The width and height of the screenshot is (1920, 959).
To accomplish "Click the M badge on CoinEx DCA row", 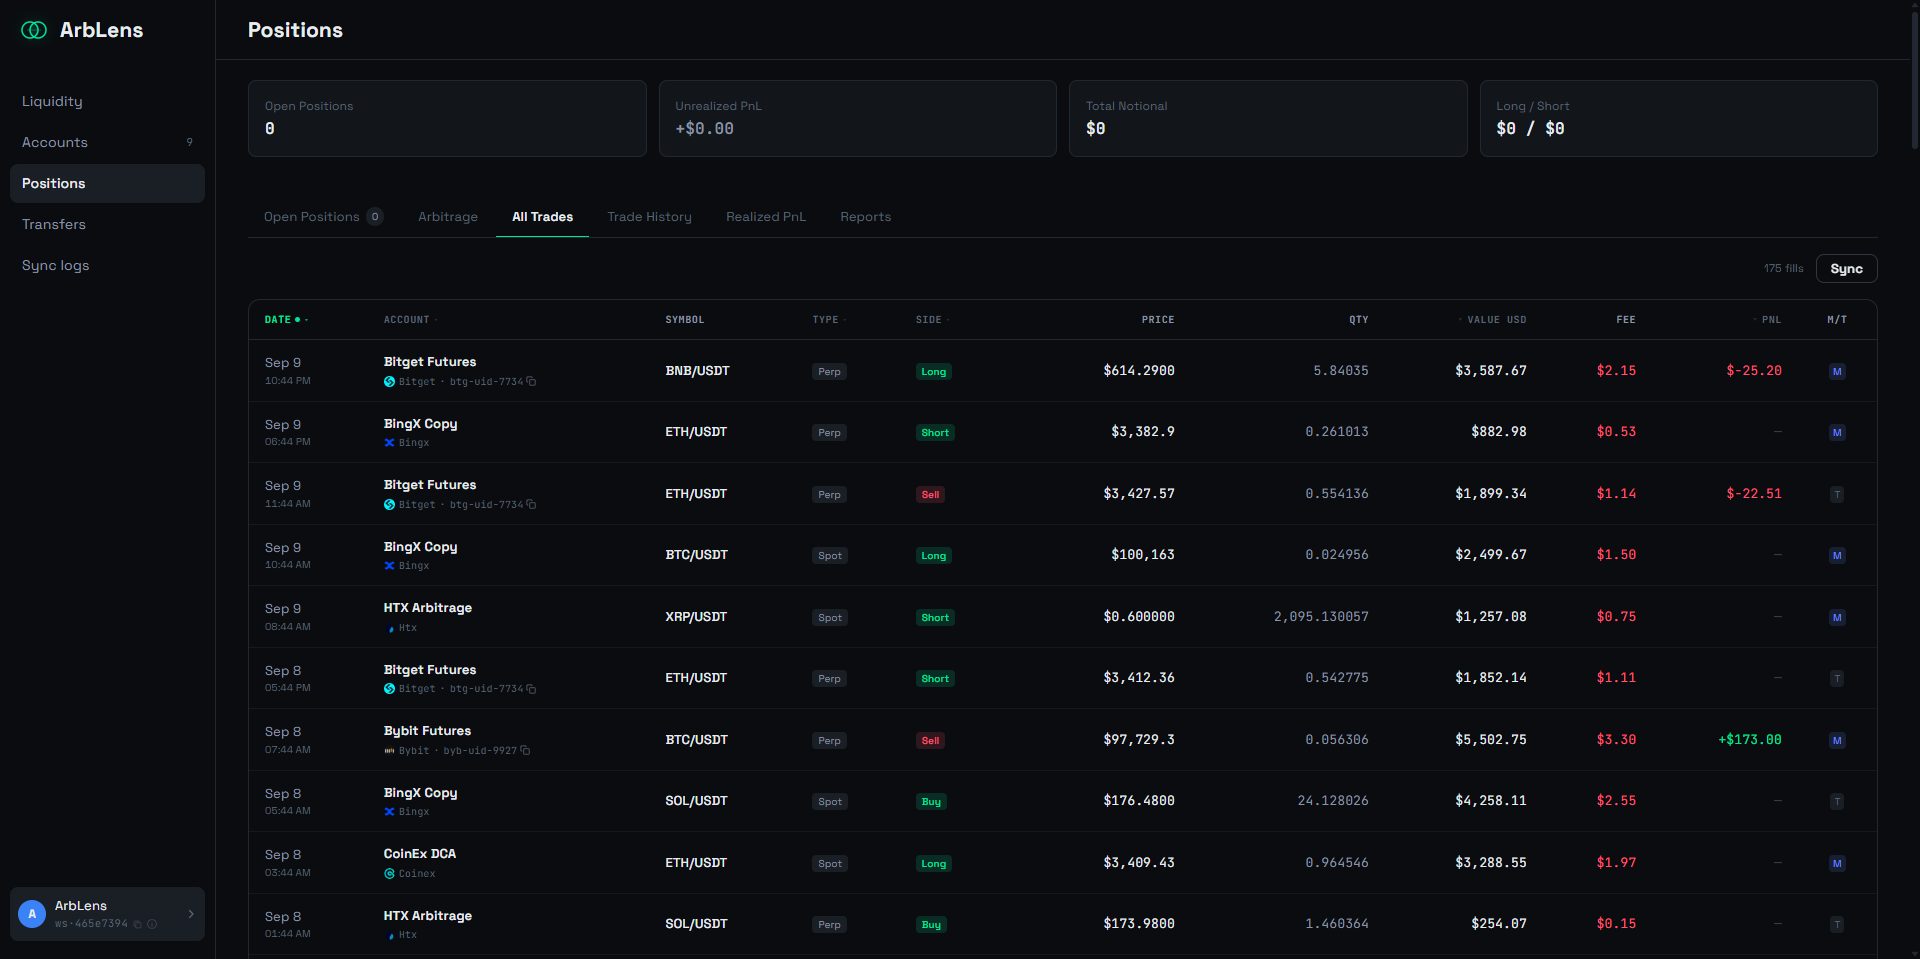I will pos(1837,863).
